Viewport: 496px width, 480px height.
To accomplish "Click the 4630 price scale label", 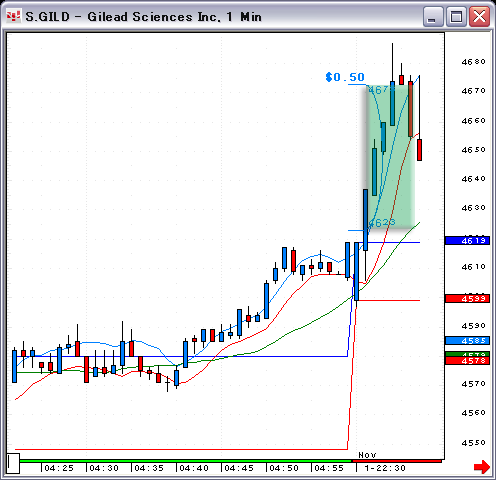I will (474, 208).
